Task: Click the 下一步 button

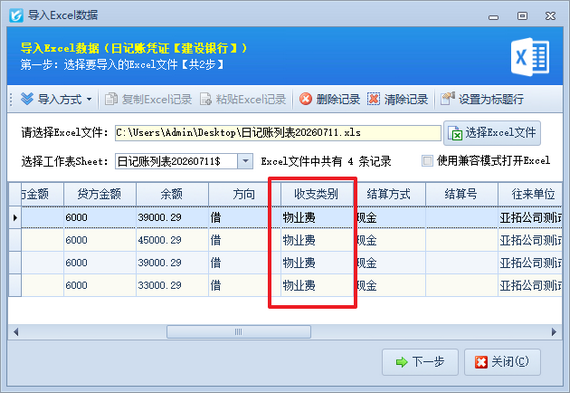Action: (x=420, y=362)
